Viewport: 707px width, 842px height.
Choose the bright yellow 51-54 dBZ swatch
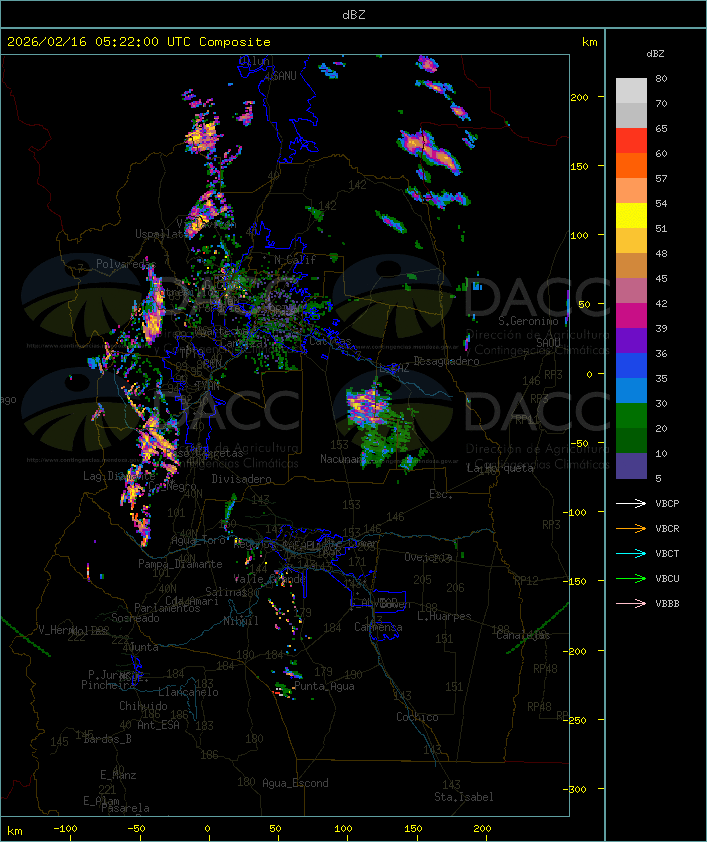pyautogui.click(x=631, y=215)
